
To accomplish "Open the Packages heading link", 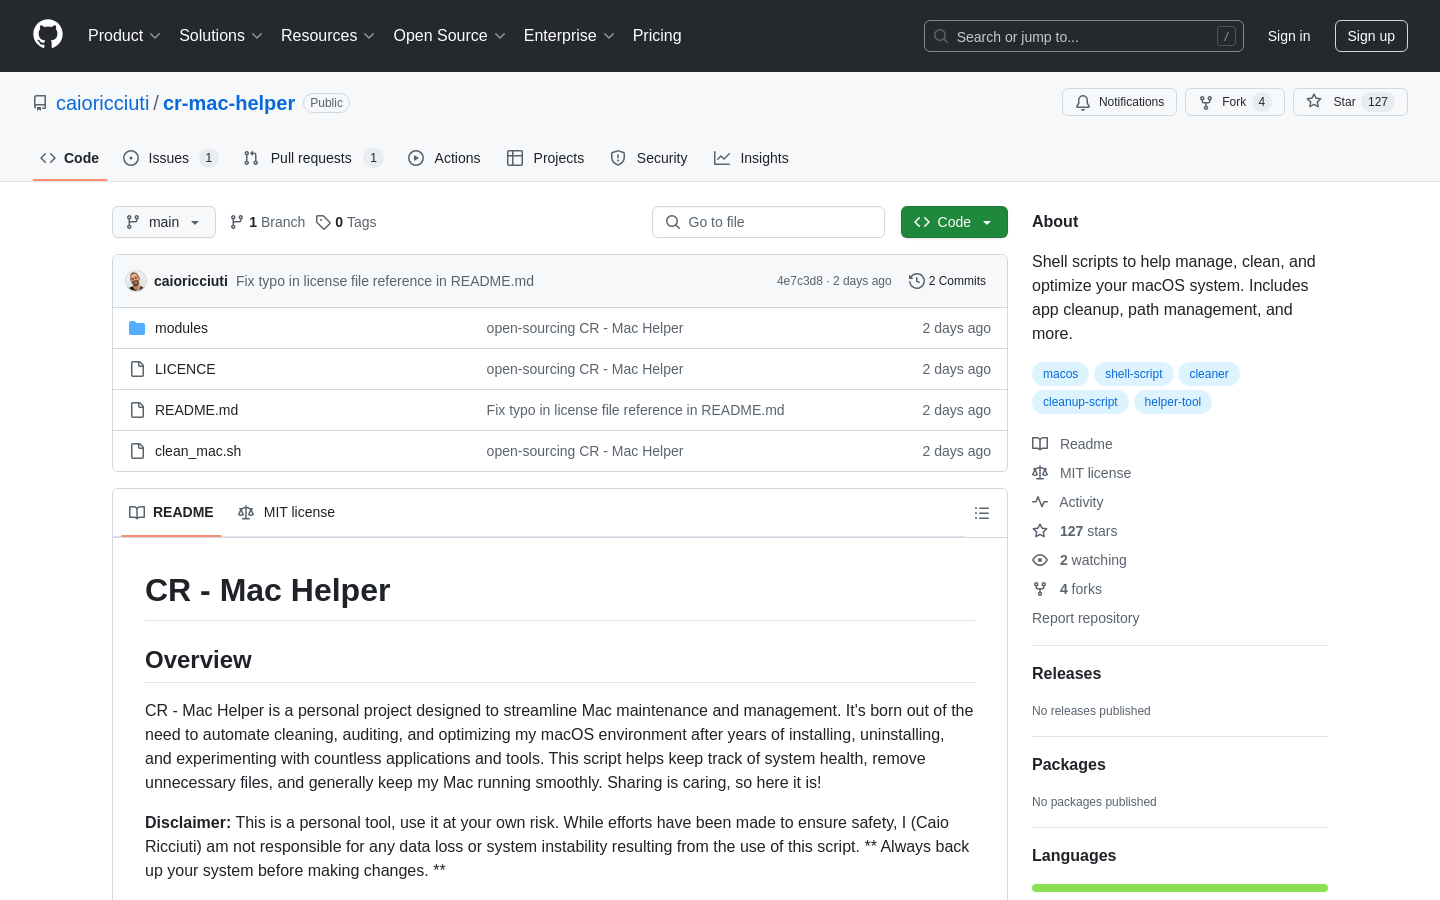I will pyautogui.click(x=1068, y=765).
